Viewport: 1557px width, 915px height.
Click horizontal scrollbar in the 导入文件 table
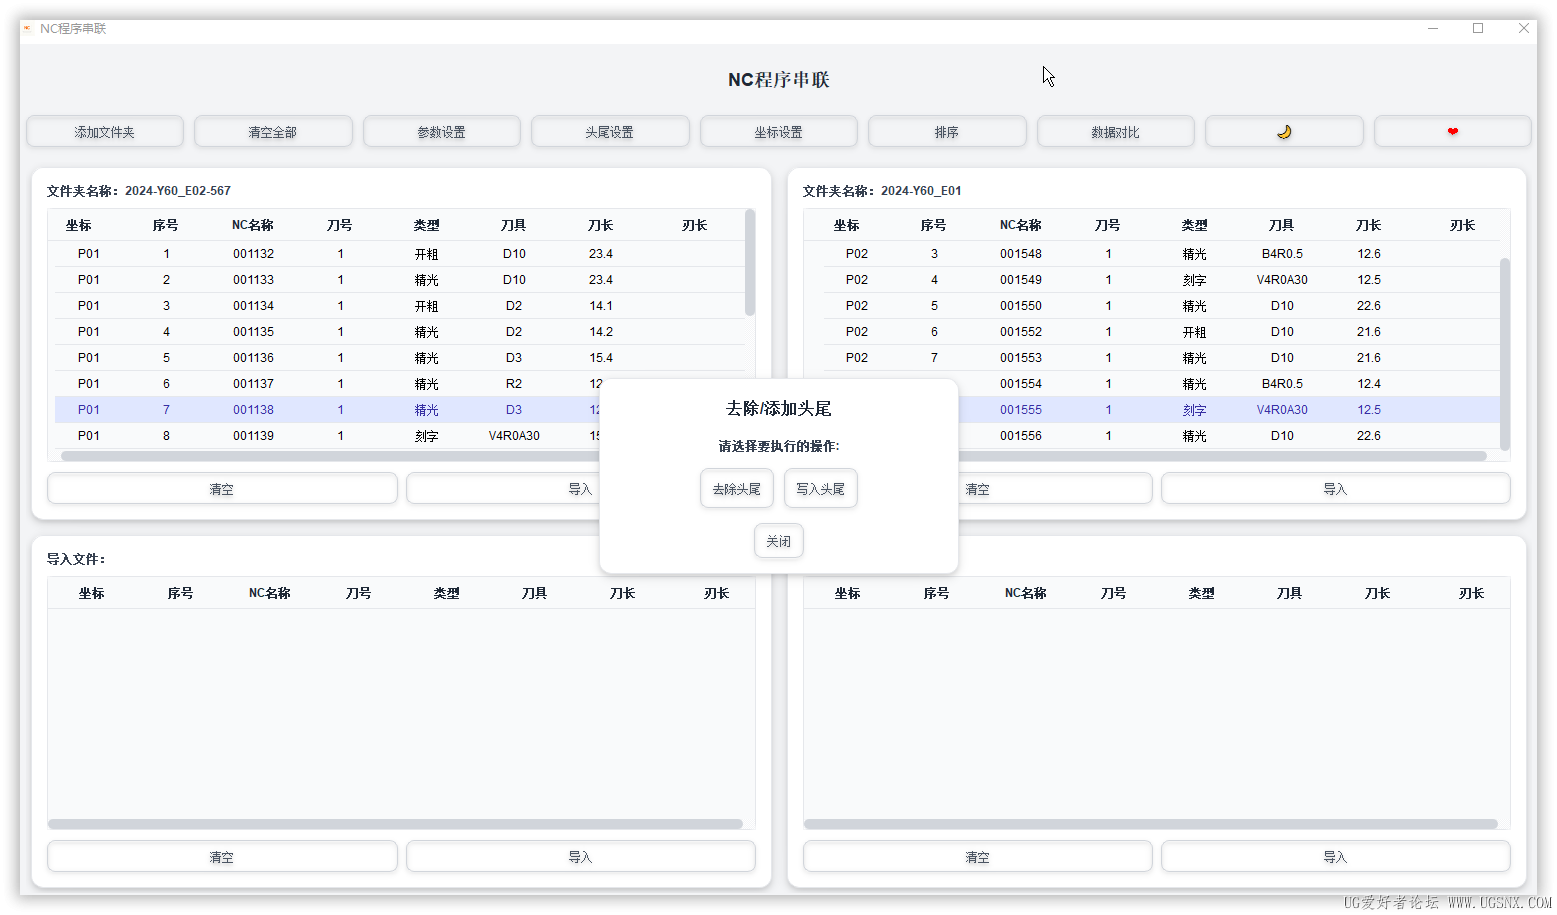(x=395, y=824)
